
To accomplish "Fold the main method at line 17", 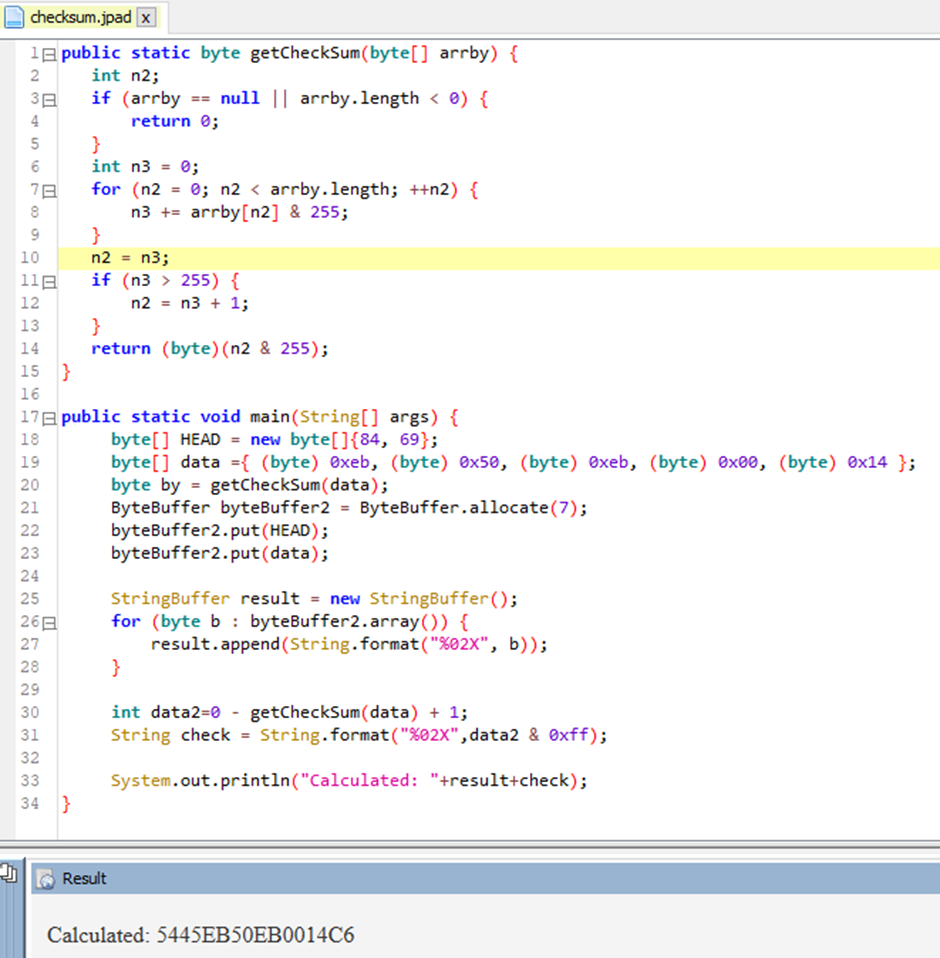I will [50, 417].
